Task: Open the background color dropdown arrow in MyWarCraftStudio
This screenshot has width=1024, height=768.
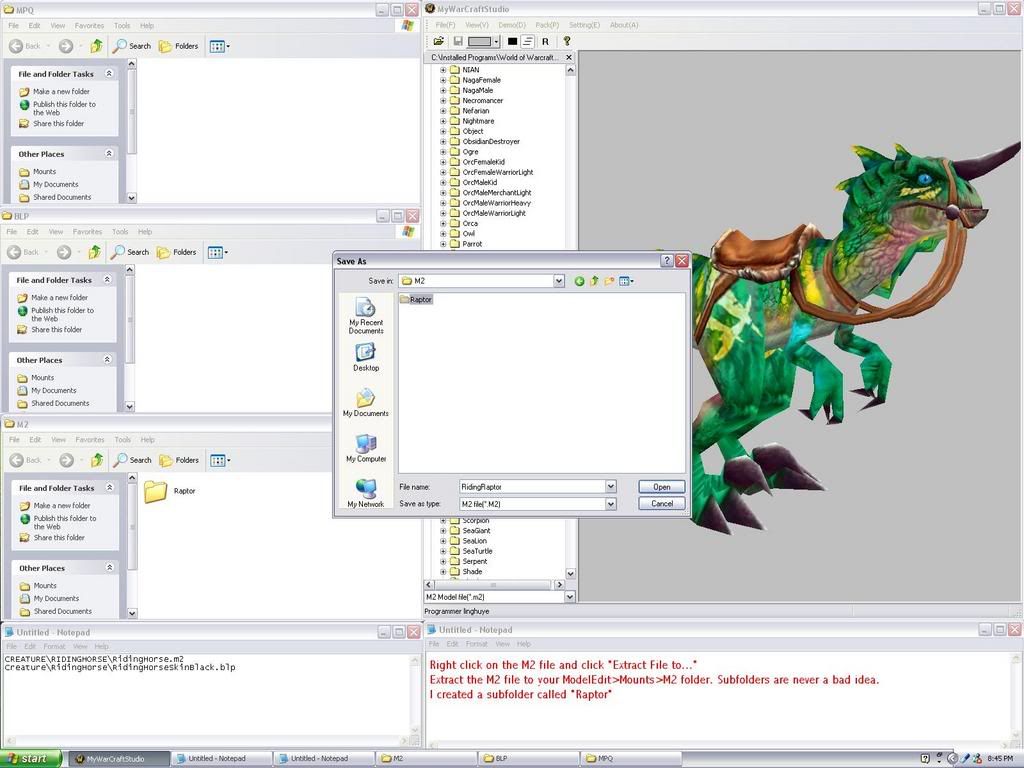Action: [496, 42]
